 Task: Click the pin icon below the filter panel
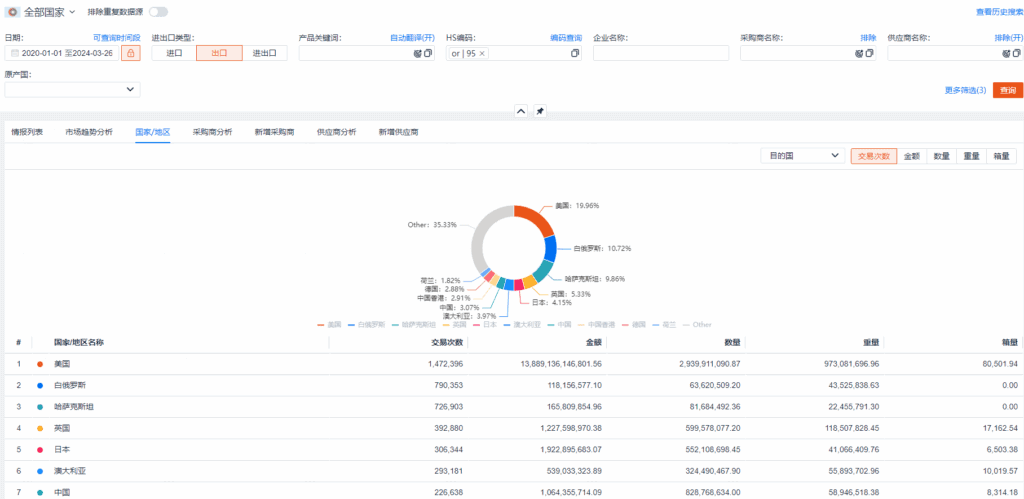click(540, 111)
